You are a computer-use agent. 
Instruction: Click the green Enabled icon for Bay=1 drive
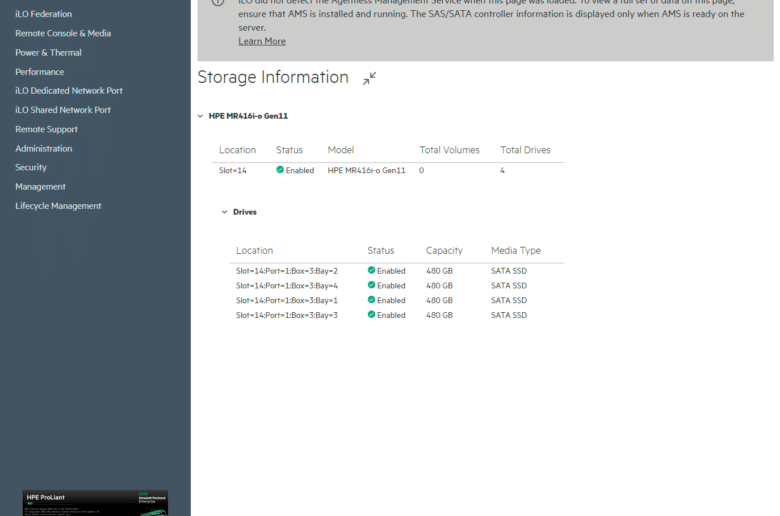click(x=371, y=300)
